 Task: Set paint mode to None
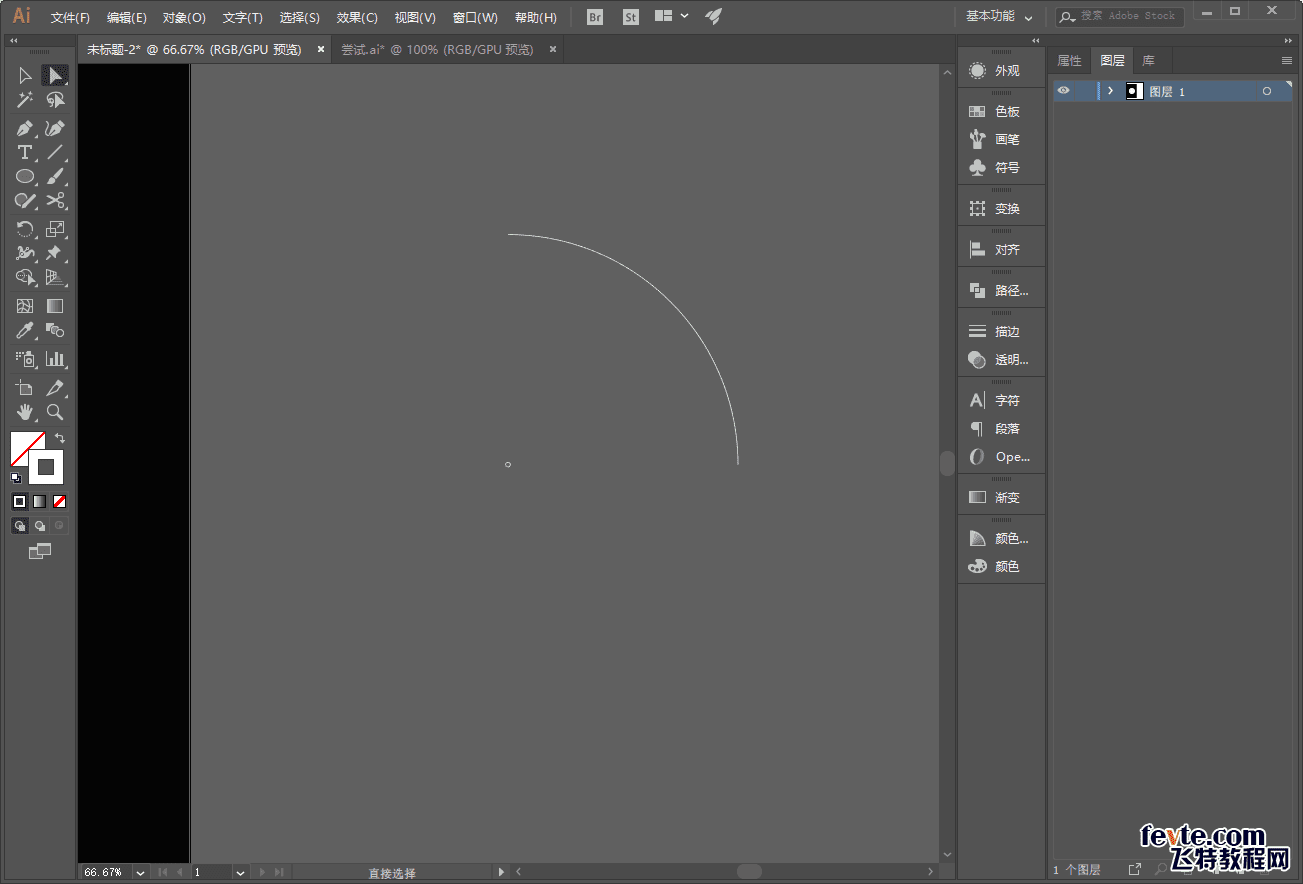pyautogui.click(x=59, y=501)
